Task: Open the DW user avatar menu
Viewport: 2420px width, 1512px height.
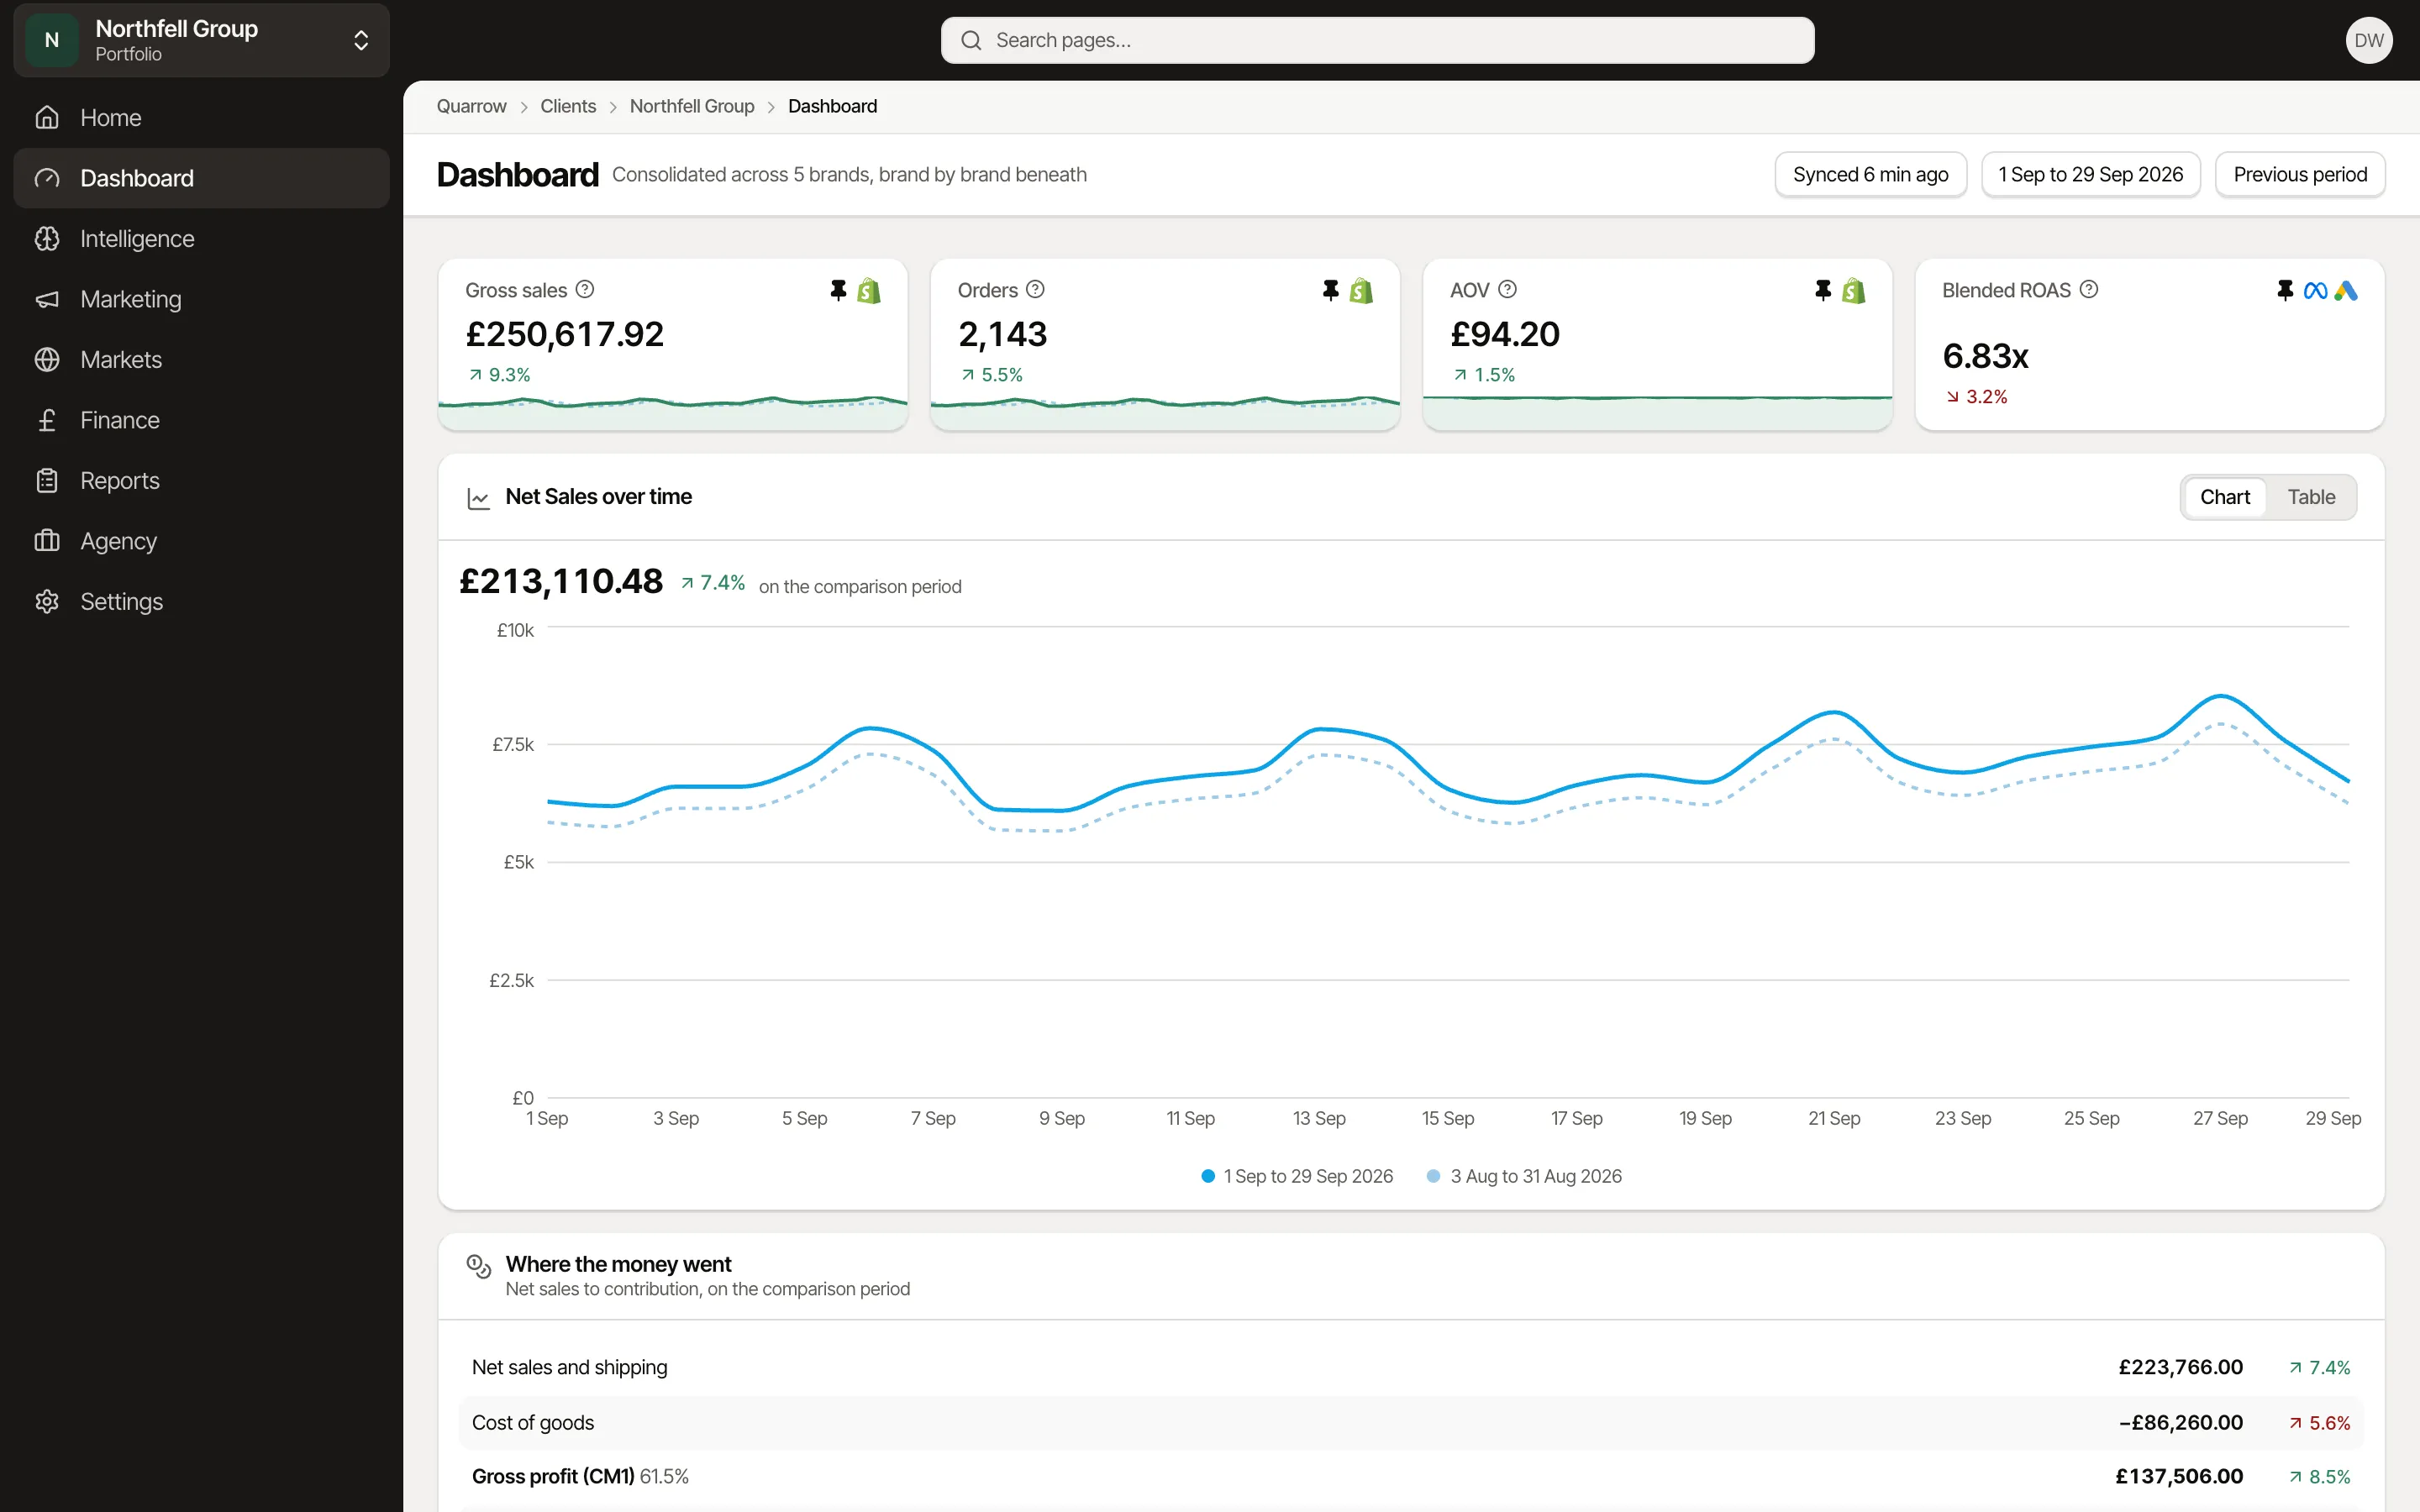Action: tap(2369, 40)
